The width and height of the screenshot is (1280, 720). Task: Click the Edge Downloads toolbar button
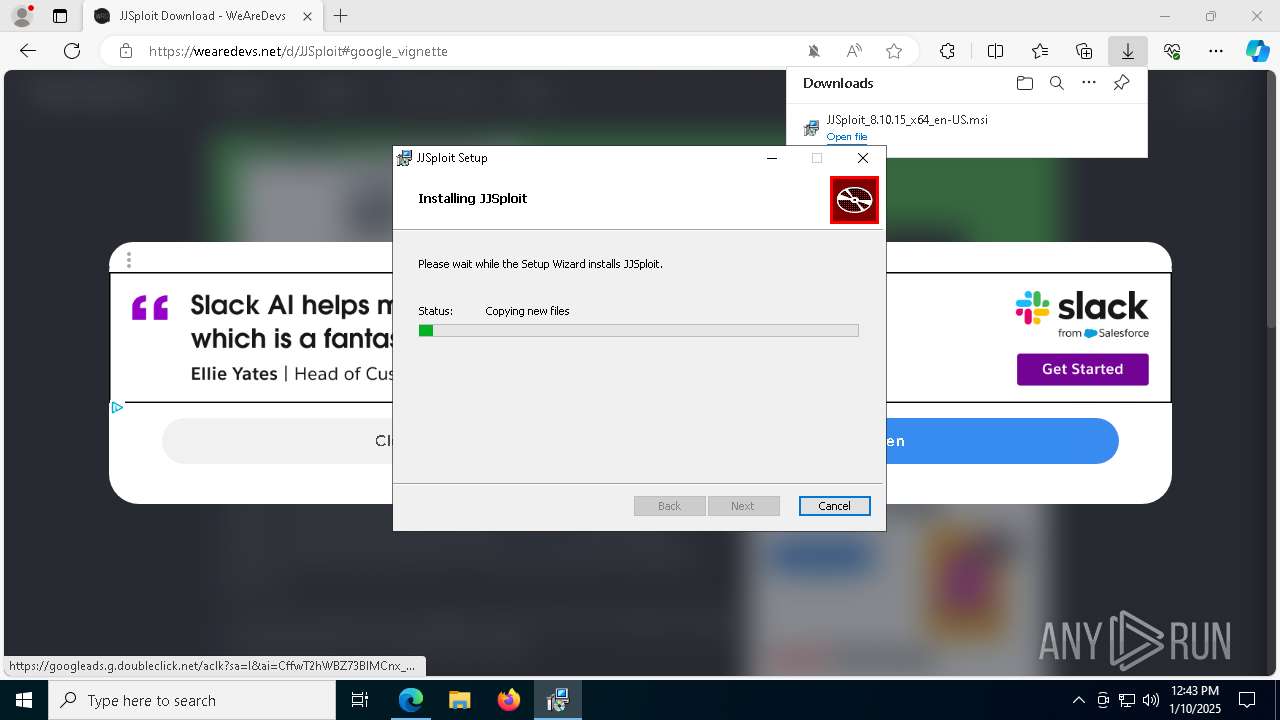pyautogui.click(x=1127, y=51)
